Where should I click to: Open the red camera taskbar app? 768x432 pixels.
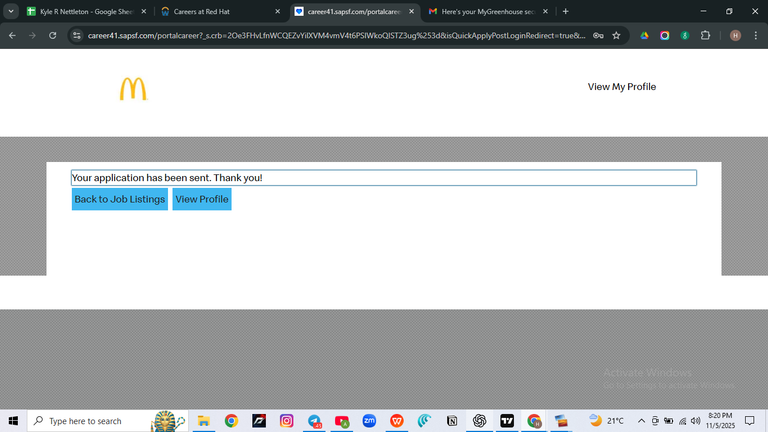tap(342, 421)
